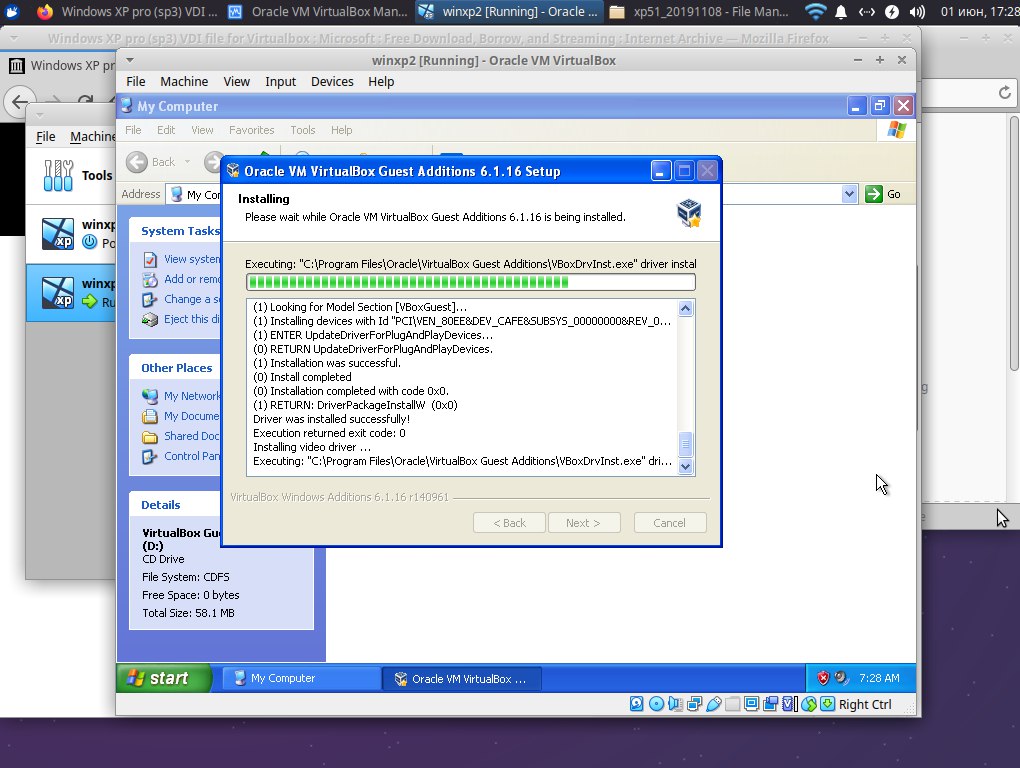1020x768 pixels.
Task: Open the Tools menu in My Computer
Action: pos(302,130)
